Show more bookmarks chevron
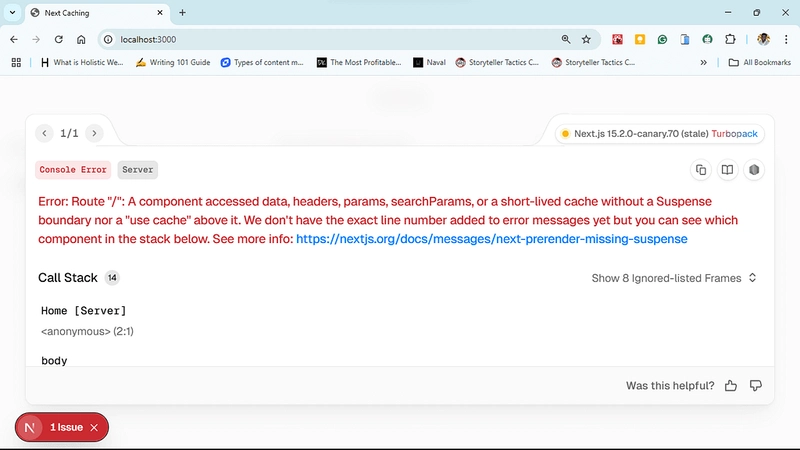The image size is (800, 450). [704, 62]
